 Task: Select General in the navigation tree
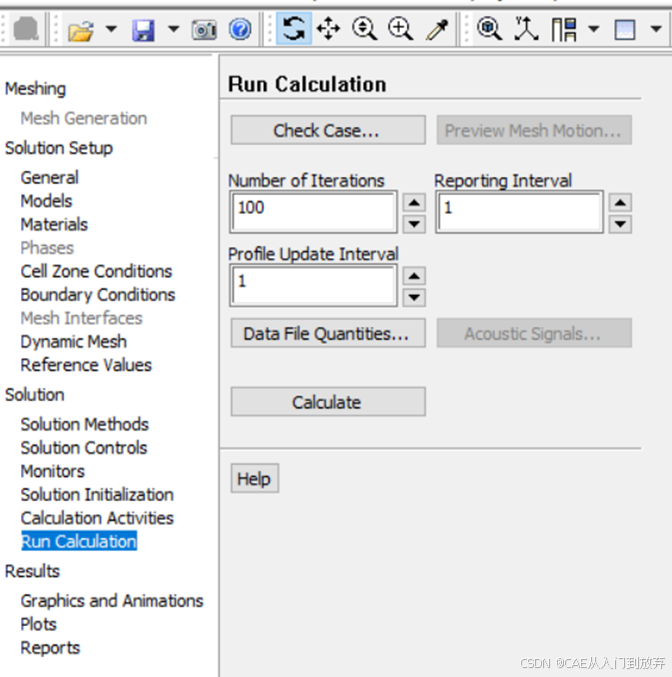(50, 177)
